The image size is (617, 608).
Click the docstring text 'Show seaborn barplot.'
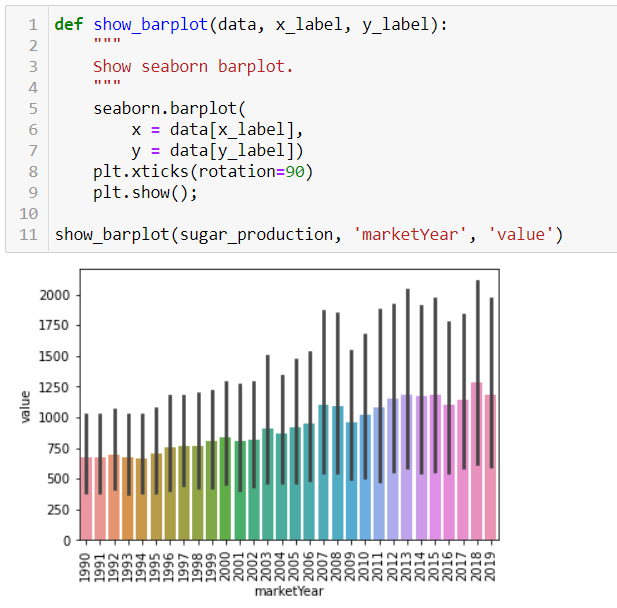point(193,67)
